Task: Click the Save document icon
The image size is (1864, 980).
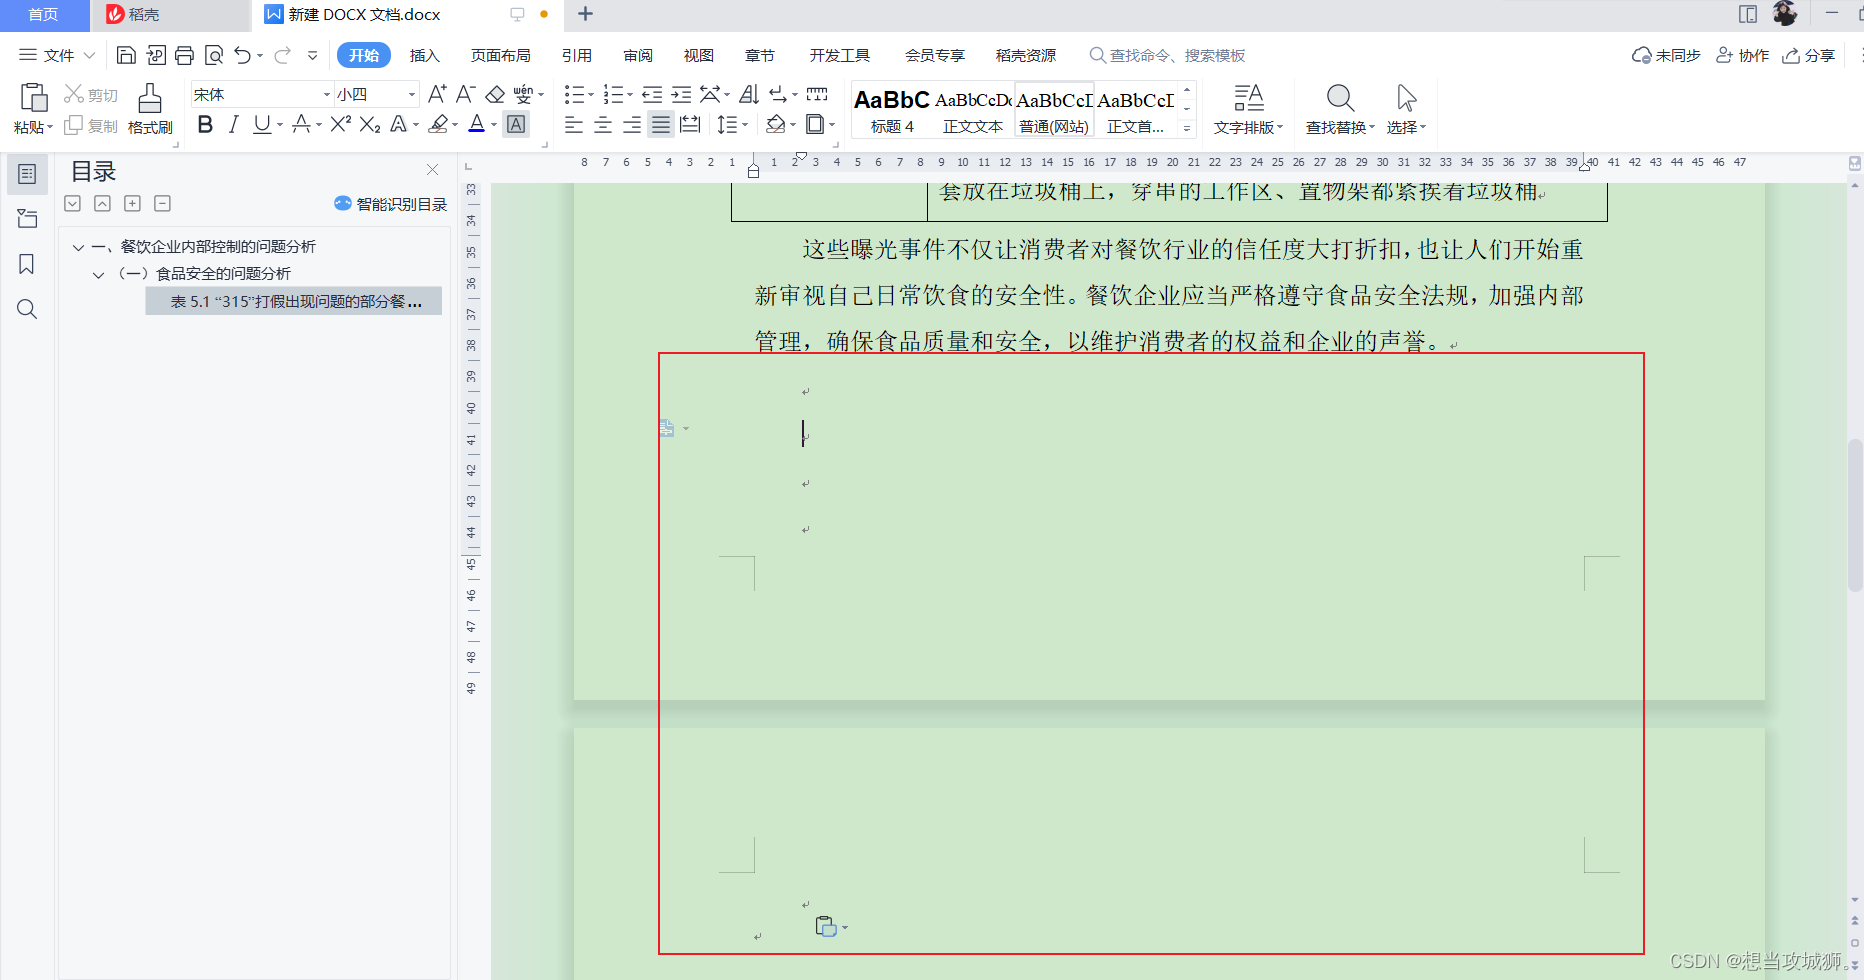Action: click(126, 55)
